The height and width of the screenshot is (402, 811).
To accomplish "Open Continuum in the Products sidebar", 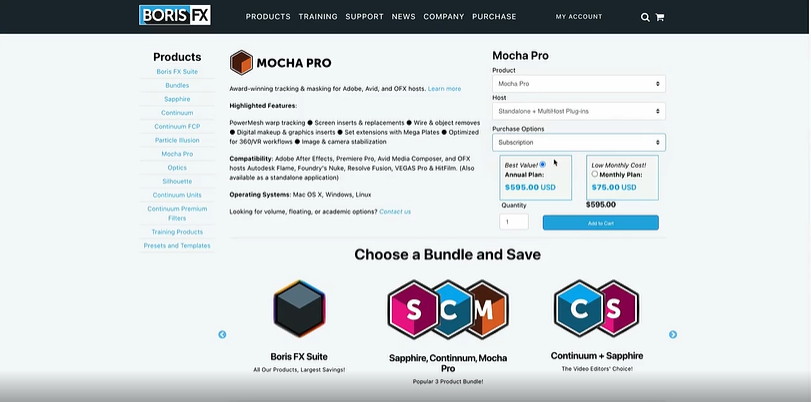I will pos(177,113).
